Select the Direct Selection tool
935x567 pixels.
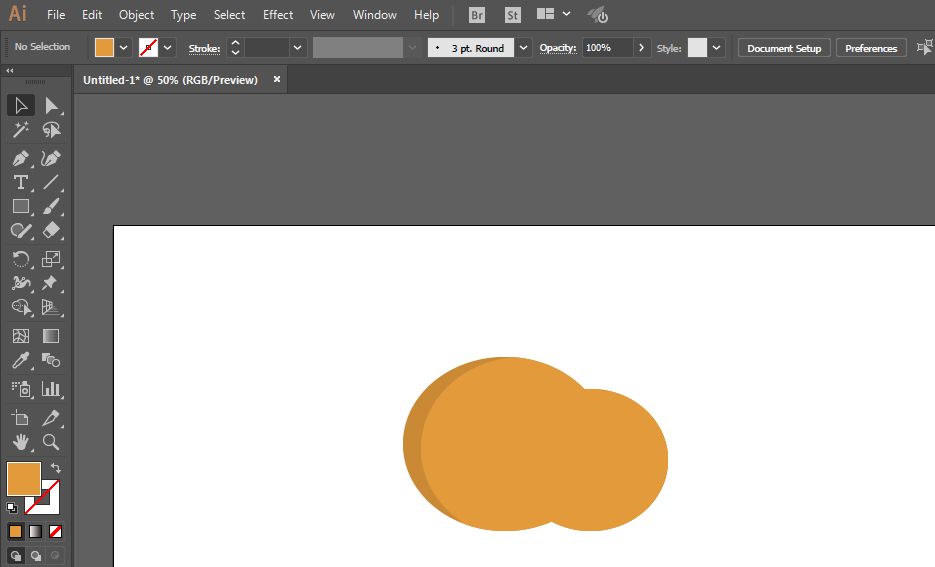click(51, 106)
